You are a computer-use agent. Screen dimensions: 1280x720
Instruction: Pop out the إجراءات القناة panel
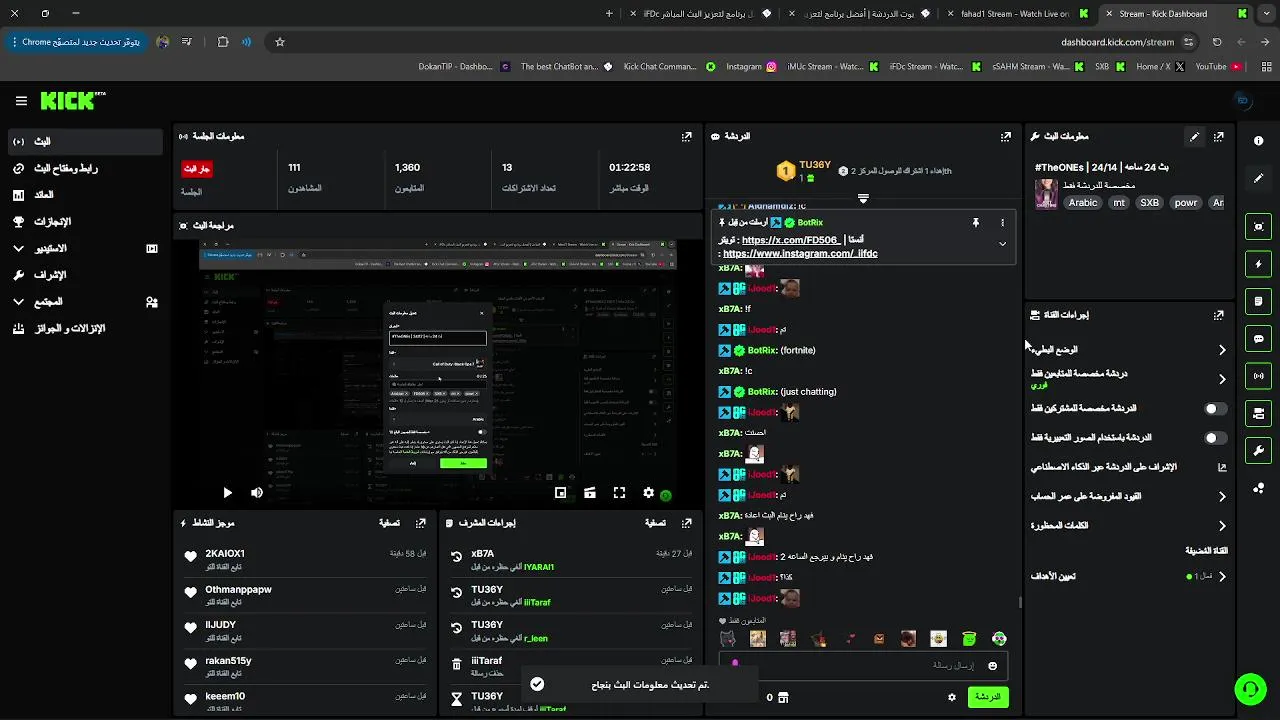click(1219, 315)
